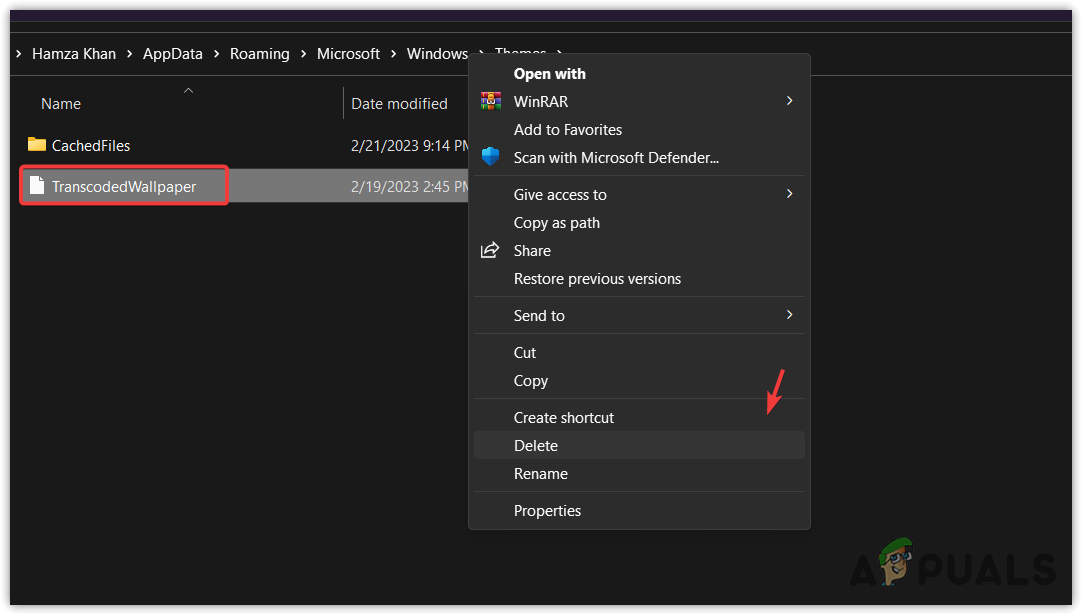Click the Microsoft Defender shield icon

click(490, 156)
